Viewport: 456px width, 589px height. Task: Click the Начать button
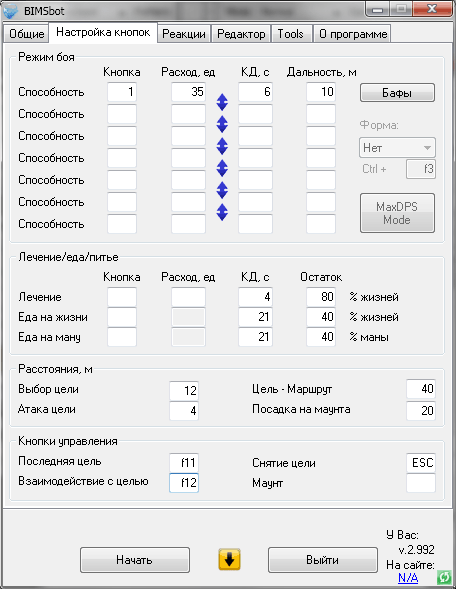tap(134, 560)
